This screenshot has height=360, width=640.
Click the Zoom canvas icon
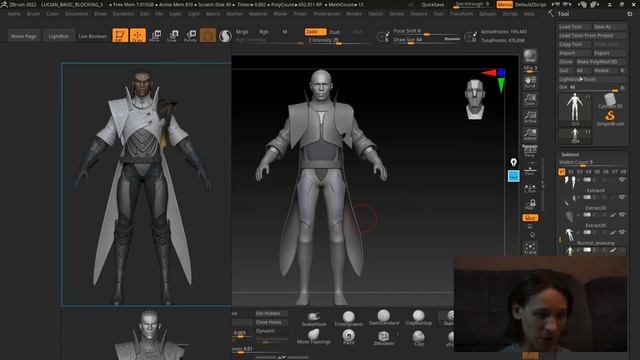pos(530,99)
